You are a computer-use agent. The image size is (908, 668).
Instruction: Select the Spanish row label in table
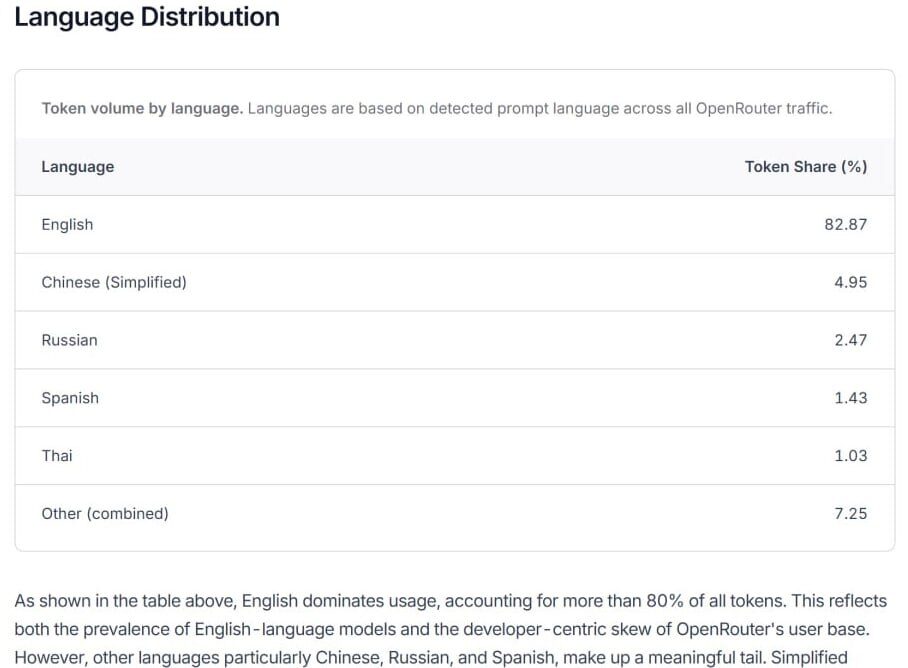point(70,398)
